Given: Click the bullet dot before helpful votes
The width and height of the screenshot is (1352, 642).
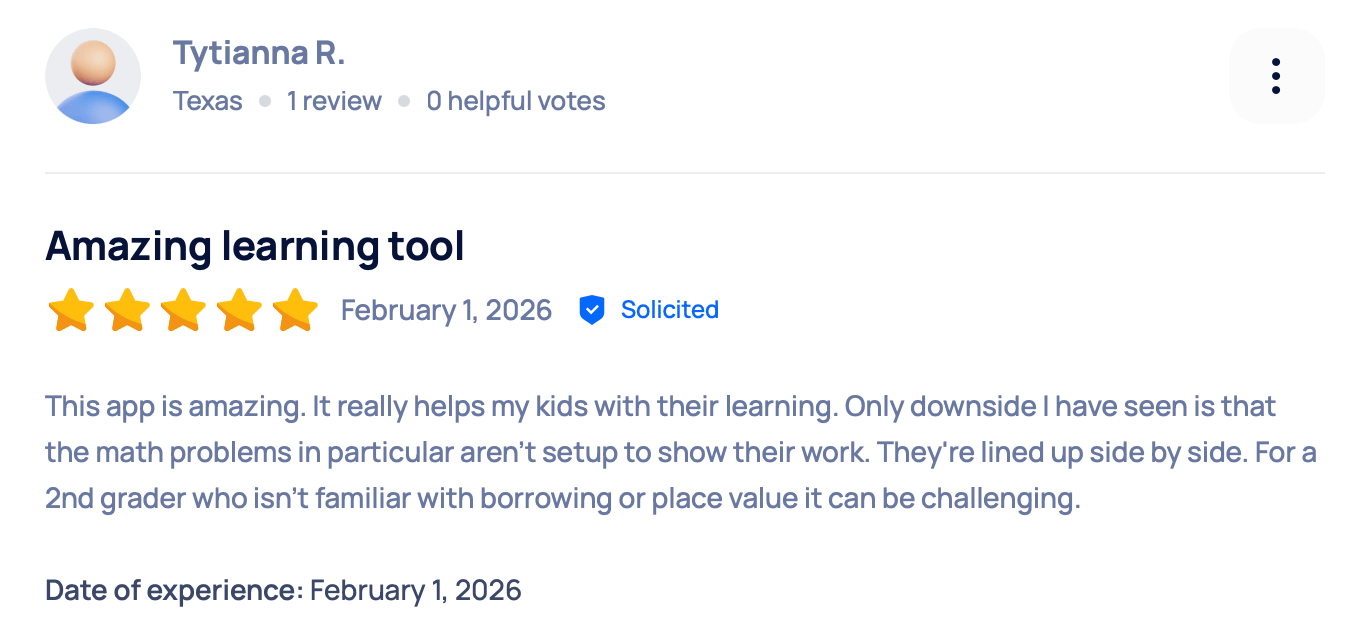Looking at the screenshot, I should point(404,101).
